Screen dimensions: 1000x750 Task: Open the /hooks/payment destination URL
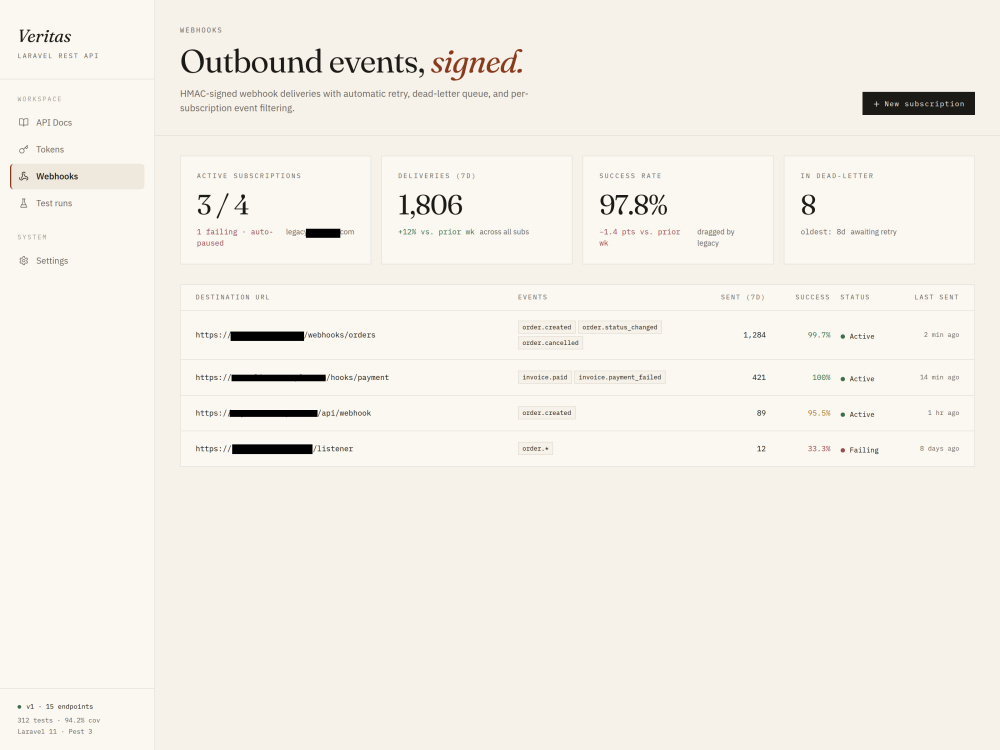click(x=292, y=378)
